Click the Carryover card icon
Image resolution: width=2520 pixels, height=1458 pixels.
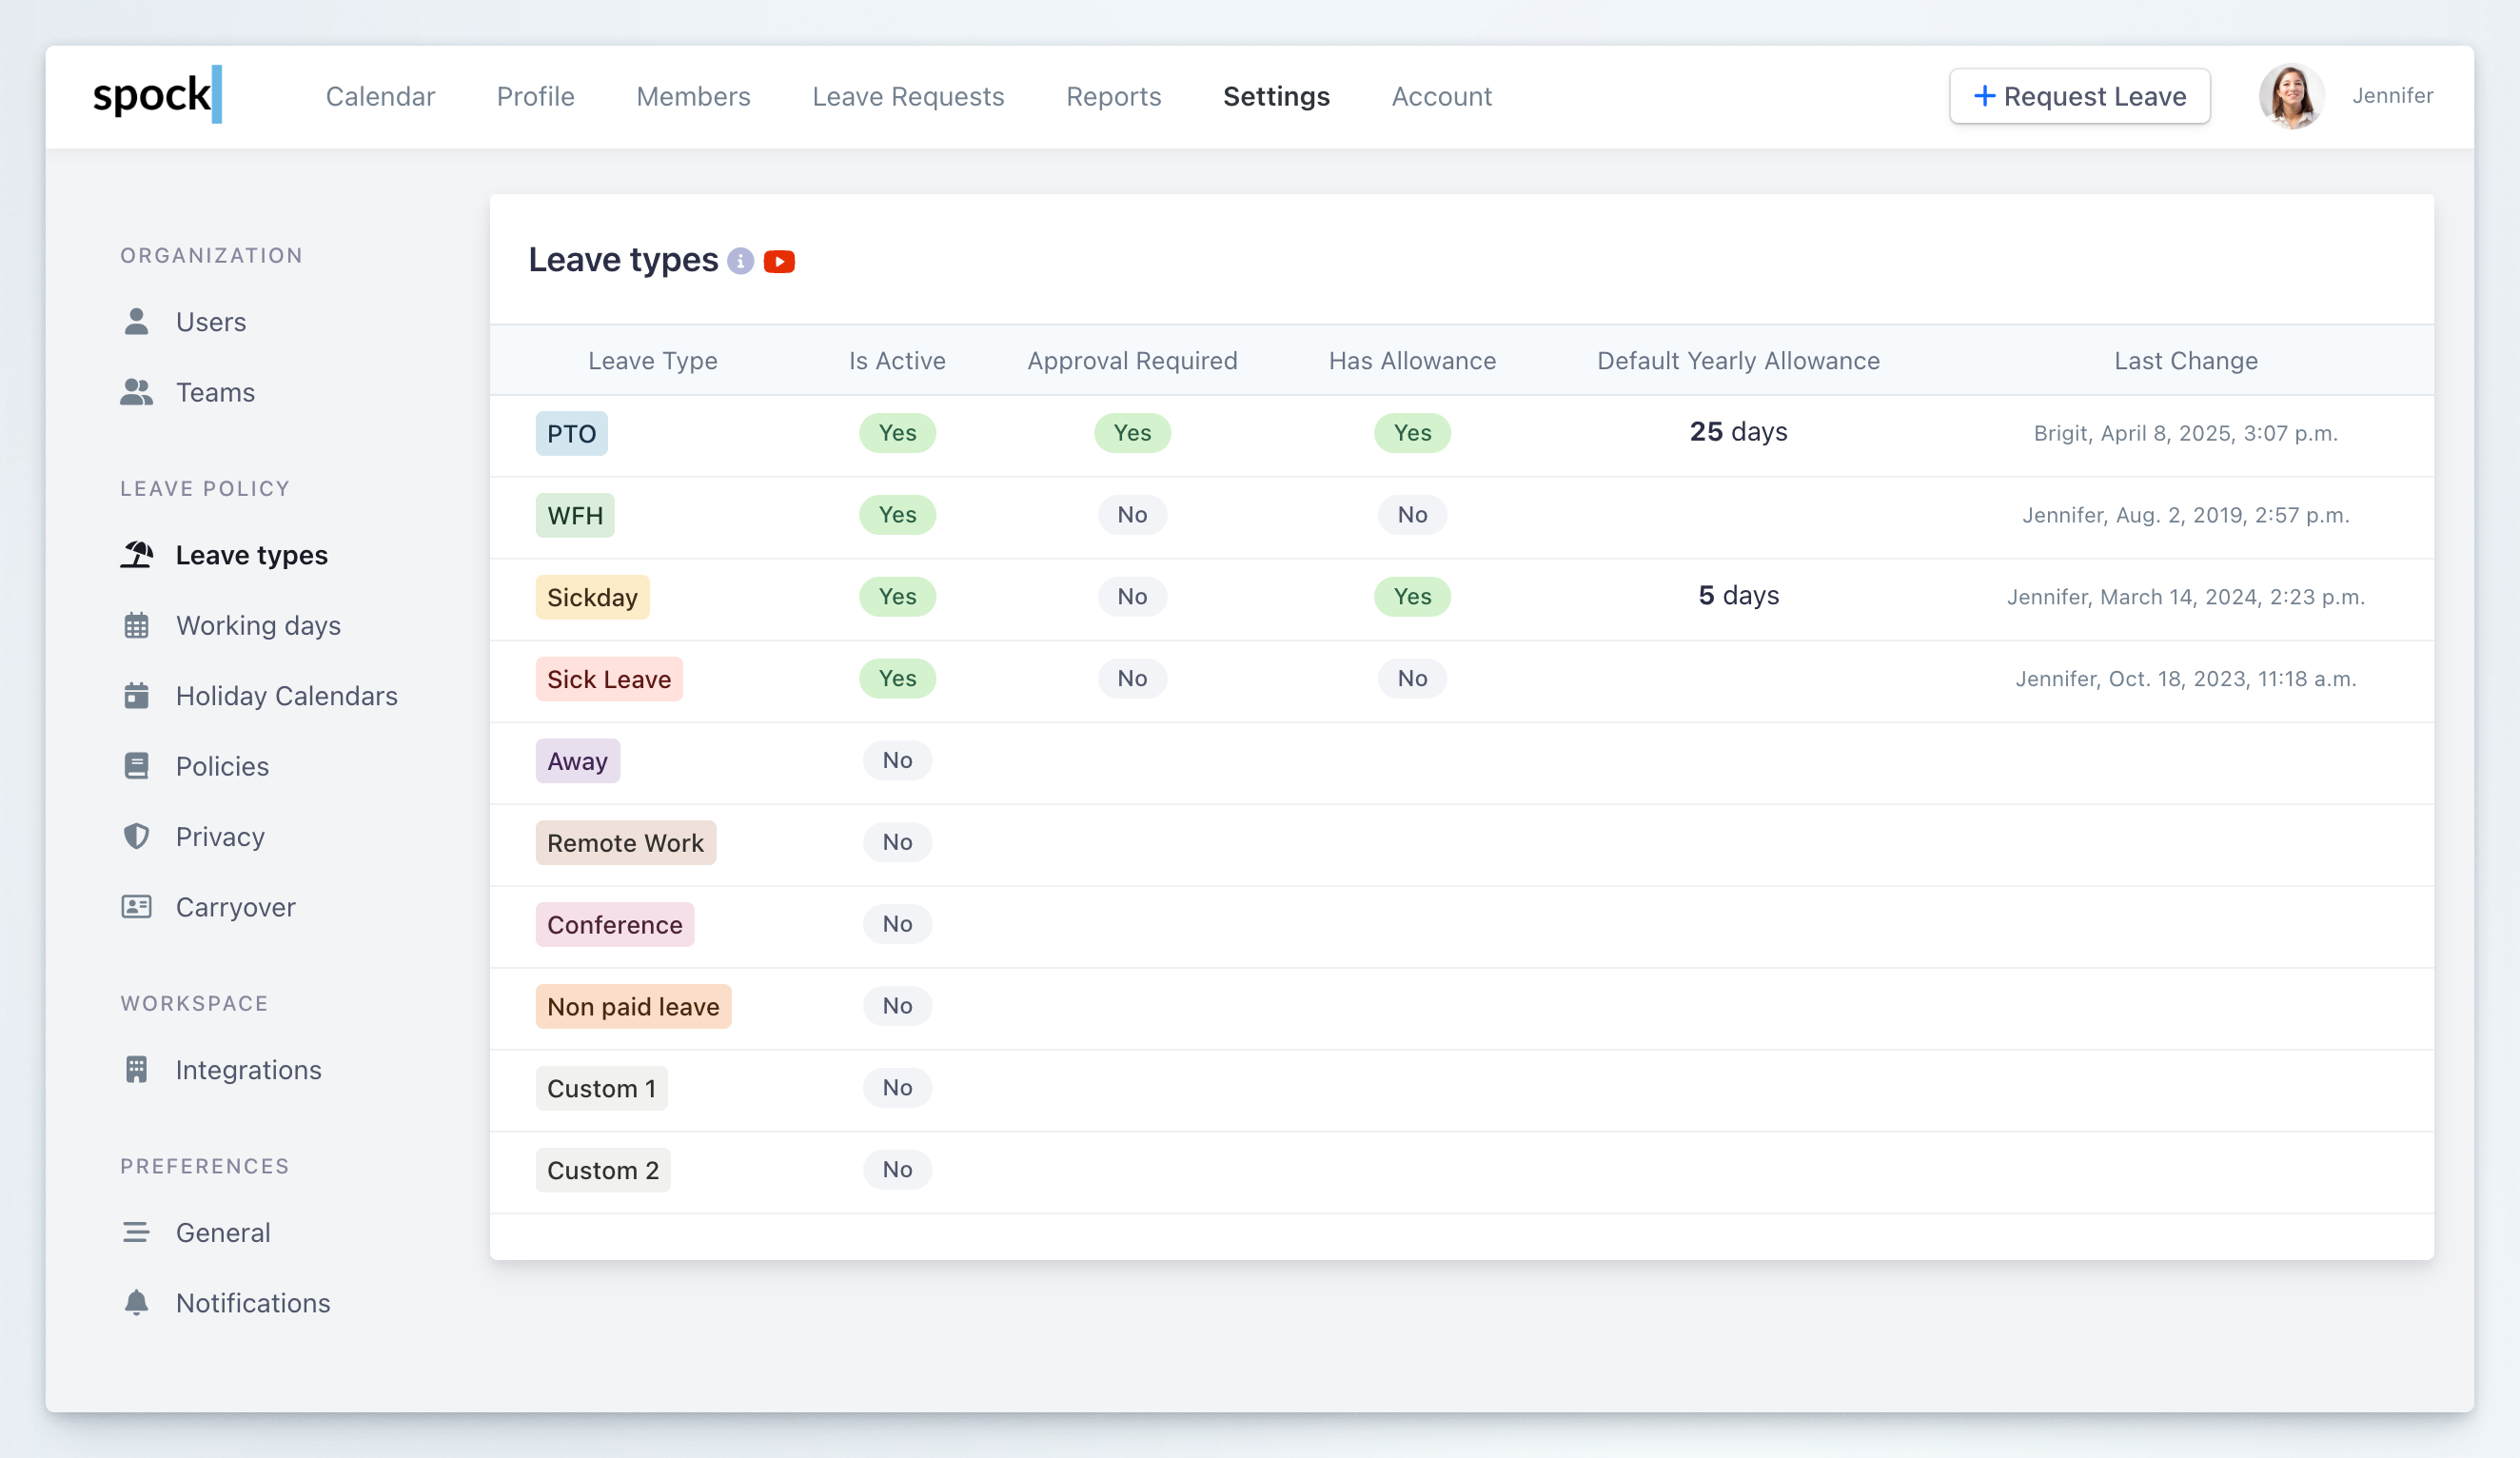tap(136, 907)
